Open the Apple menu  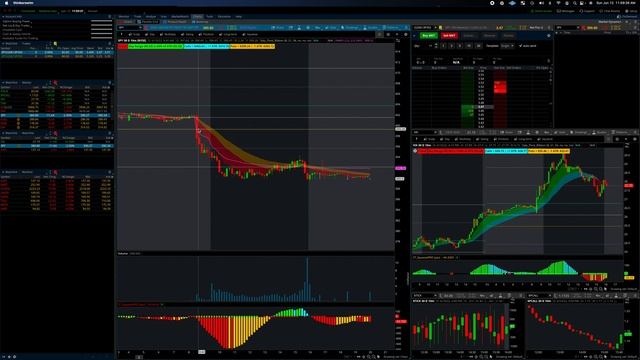[6, 3]
